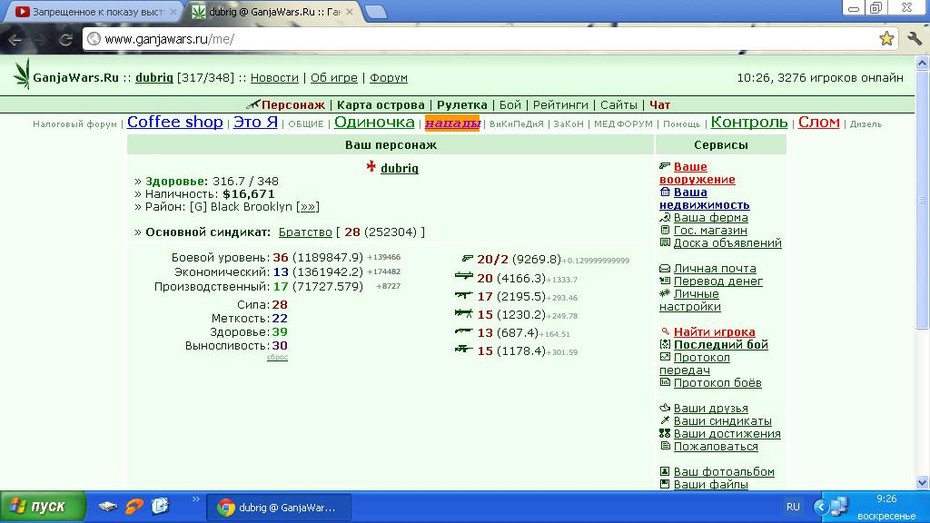Open the Слом link
930x523 pixels.
(819, 122)
